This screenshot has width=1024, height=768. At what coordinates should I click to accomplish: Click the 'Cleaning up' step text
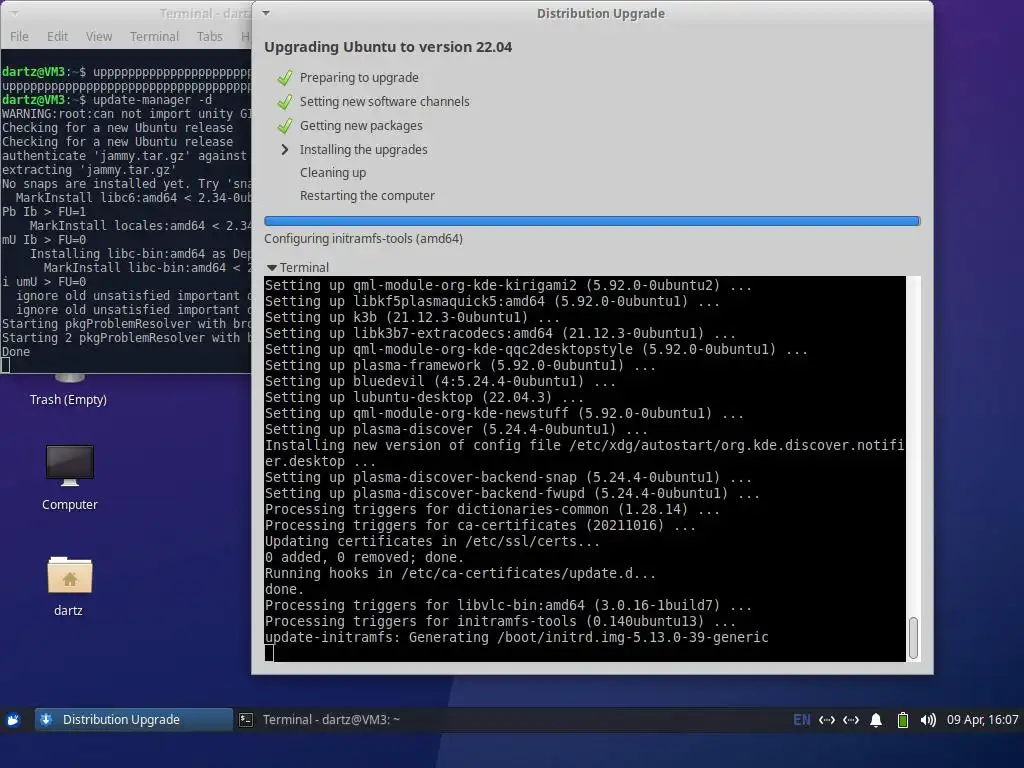(x=333, y=172)
